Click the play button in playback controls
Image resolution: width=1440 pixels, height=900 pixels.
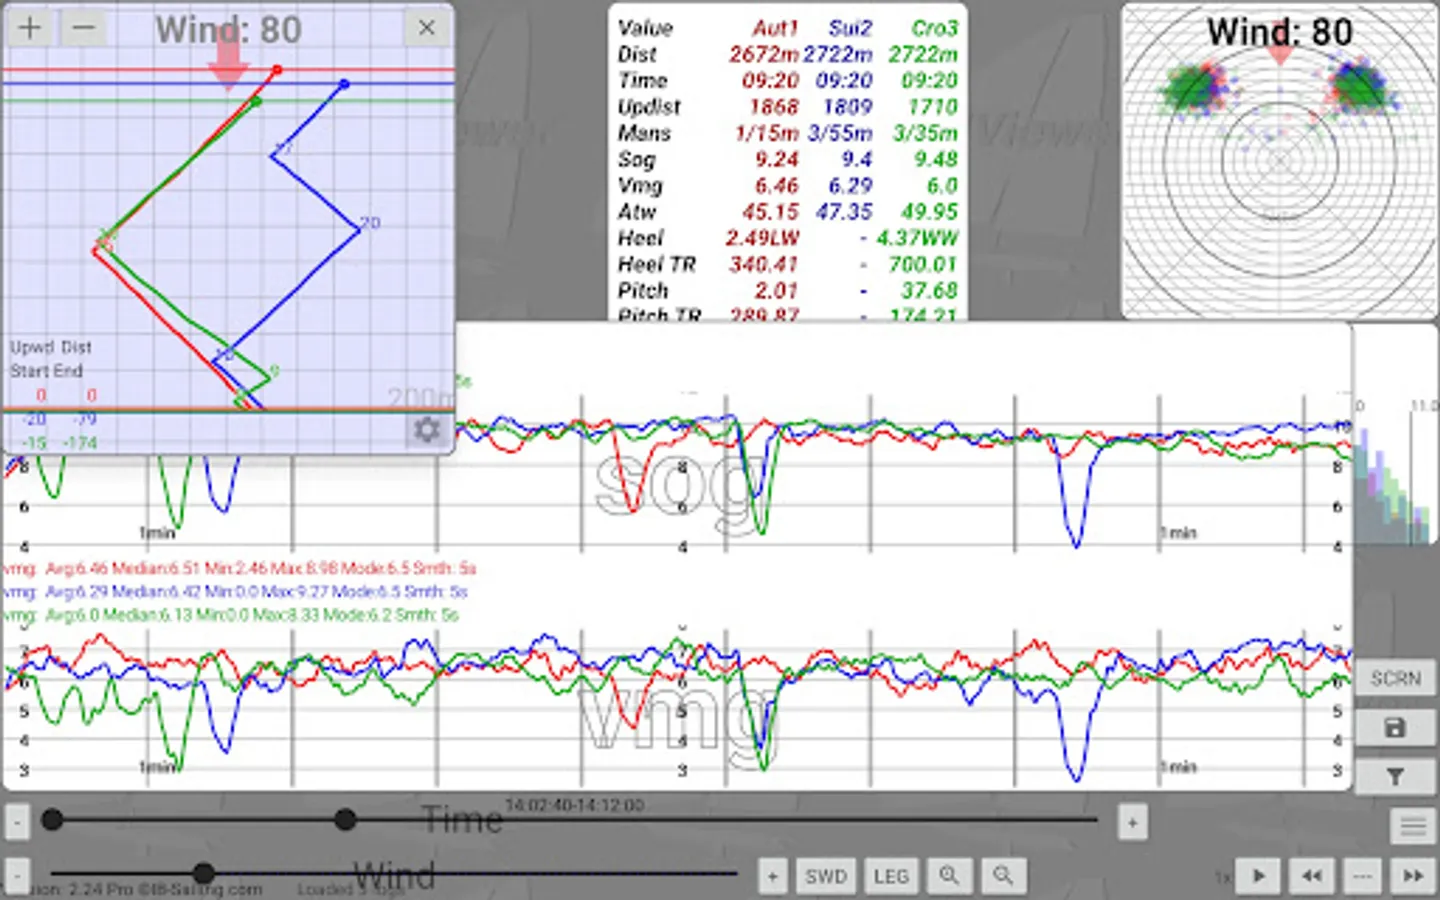[1259, 876]
